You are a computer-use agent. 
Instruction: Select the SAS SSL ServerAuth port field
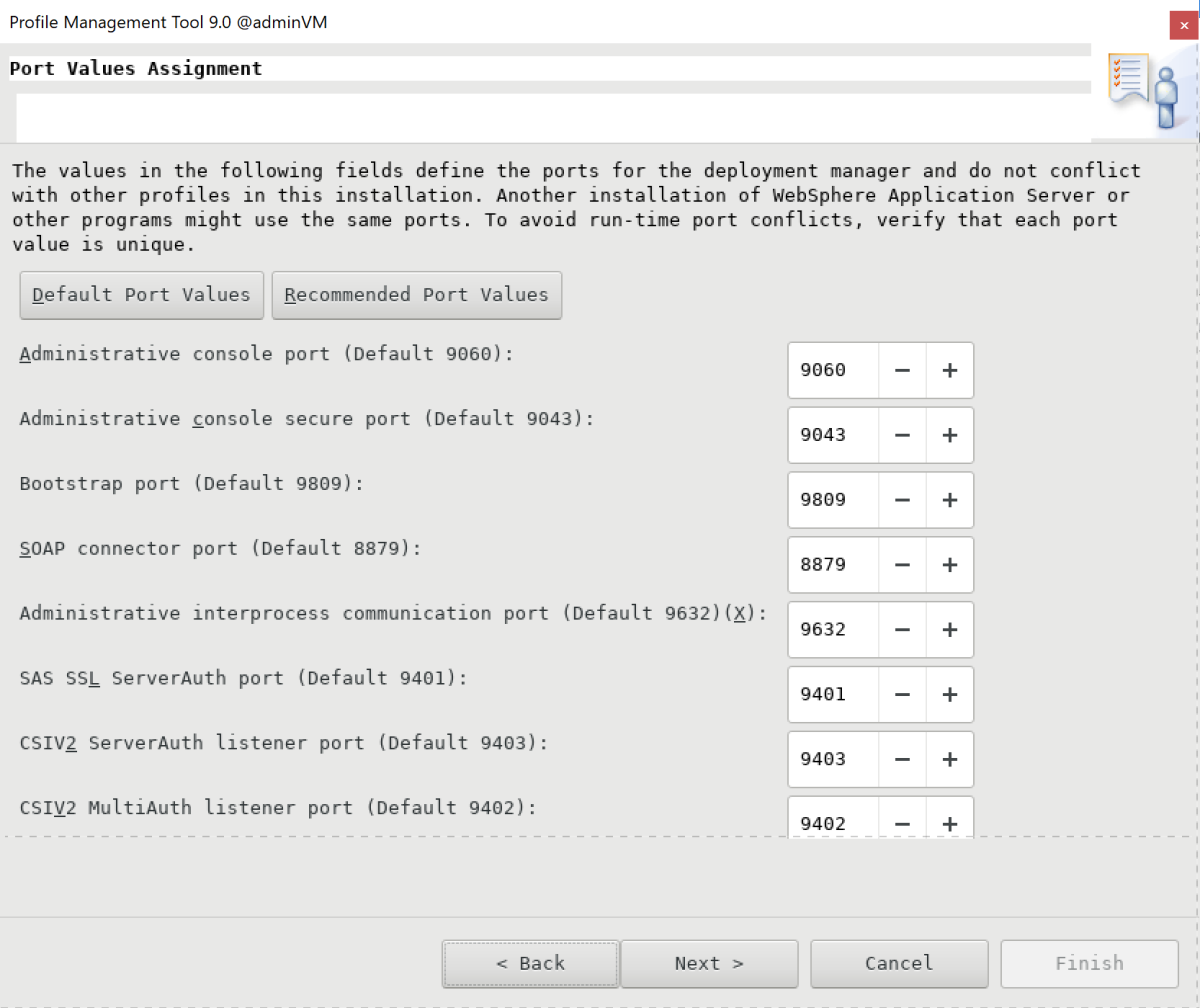point(833,694)
